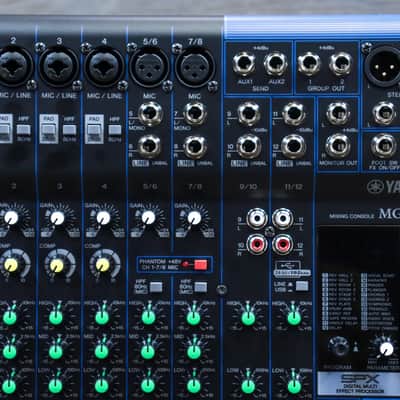400x400 pixels.
Task: Click the HIGH EQ knob on channel 4
Action: 102,317
